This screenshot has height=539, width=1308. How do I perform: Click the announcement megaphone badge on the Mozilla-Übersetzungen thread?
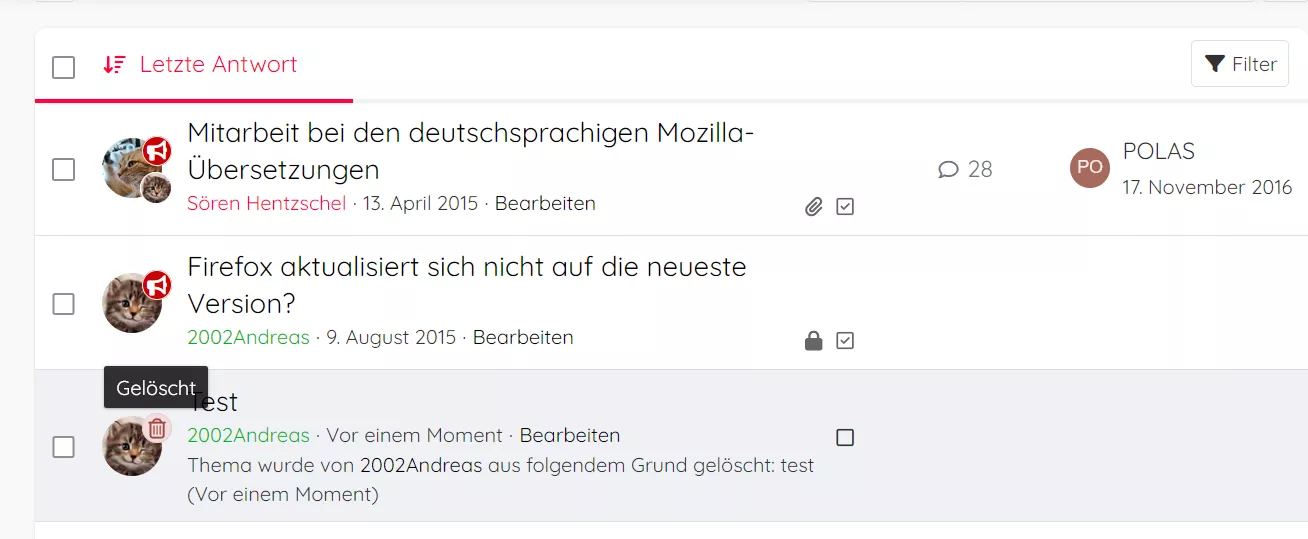pyautogui.click(x=157, y=151)
